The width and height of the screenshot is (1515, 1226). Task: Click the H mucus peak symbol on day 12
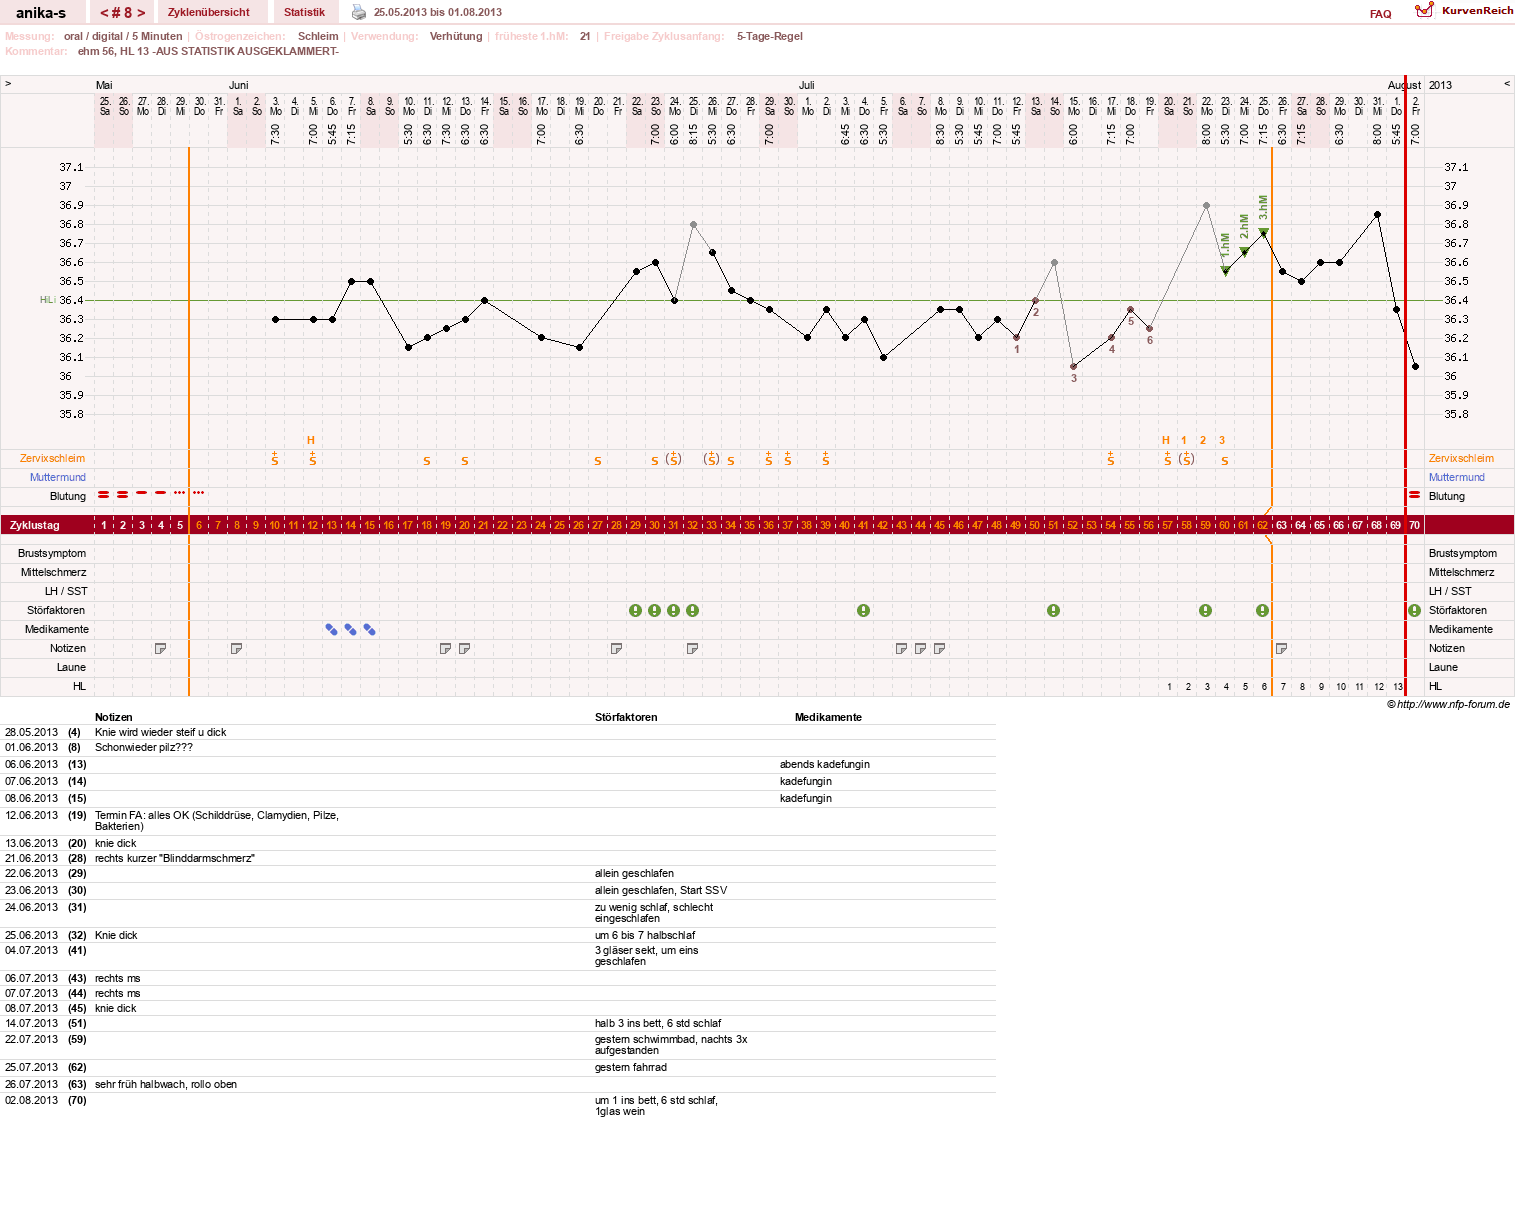pos(311,440)
